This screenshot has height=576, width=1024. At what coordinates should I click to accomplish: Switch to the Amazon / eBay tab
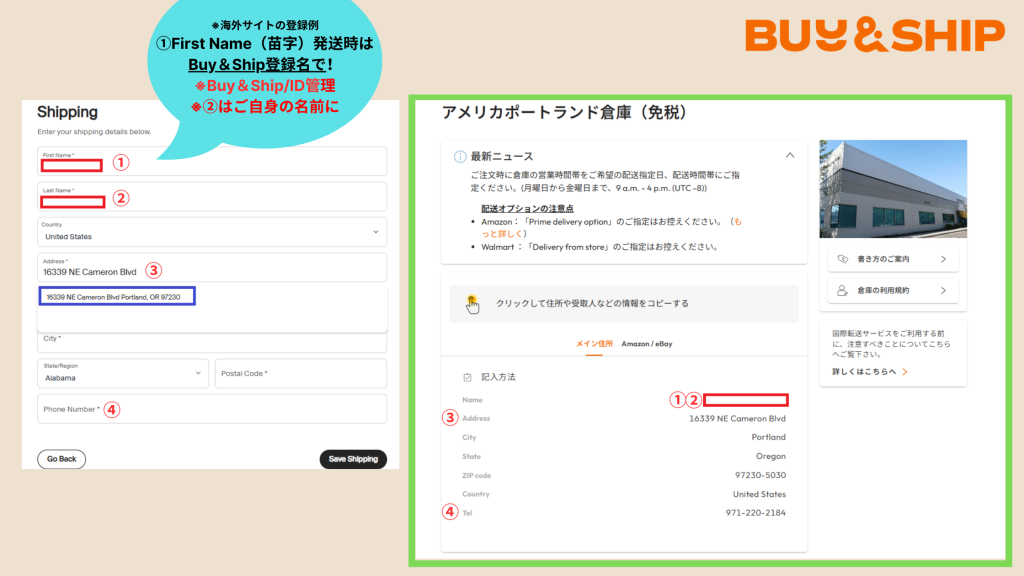(x=647, y=344)
